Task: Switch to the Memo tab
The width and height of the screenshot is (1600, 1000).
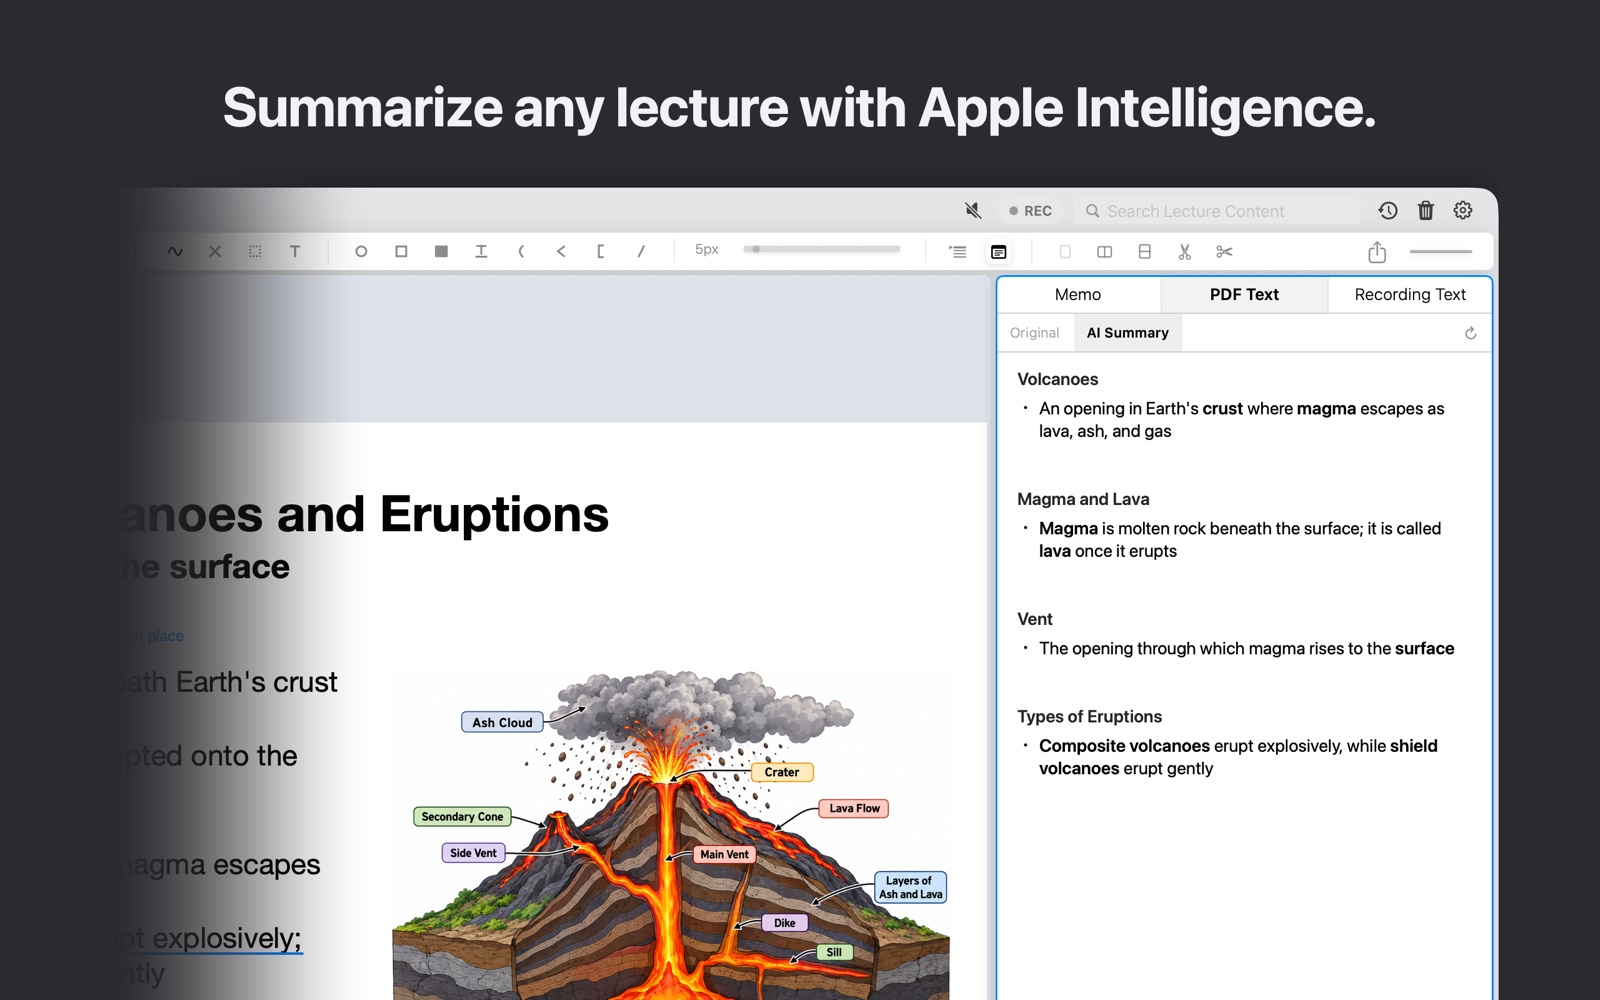Action: tap(1078, 294)
